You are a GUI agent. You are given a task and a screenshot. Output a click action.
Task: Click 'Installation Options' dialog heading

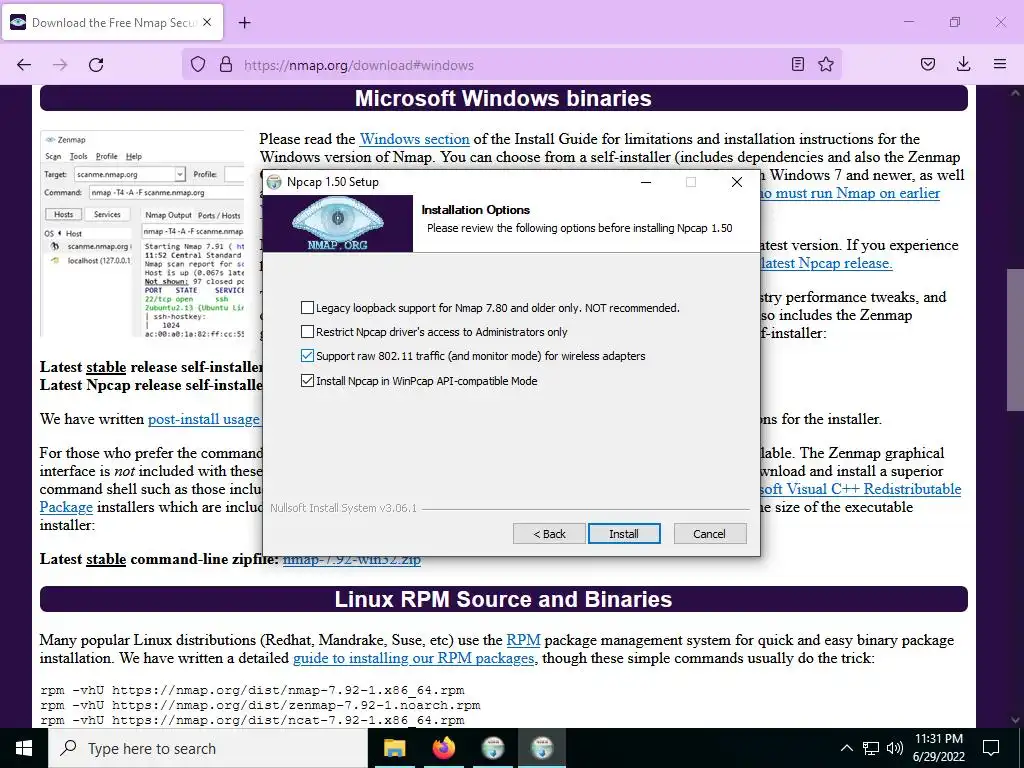(x=475, y=210)
